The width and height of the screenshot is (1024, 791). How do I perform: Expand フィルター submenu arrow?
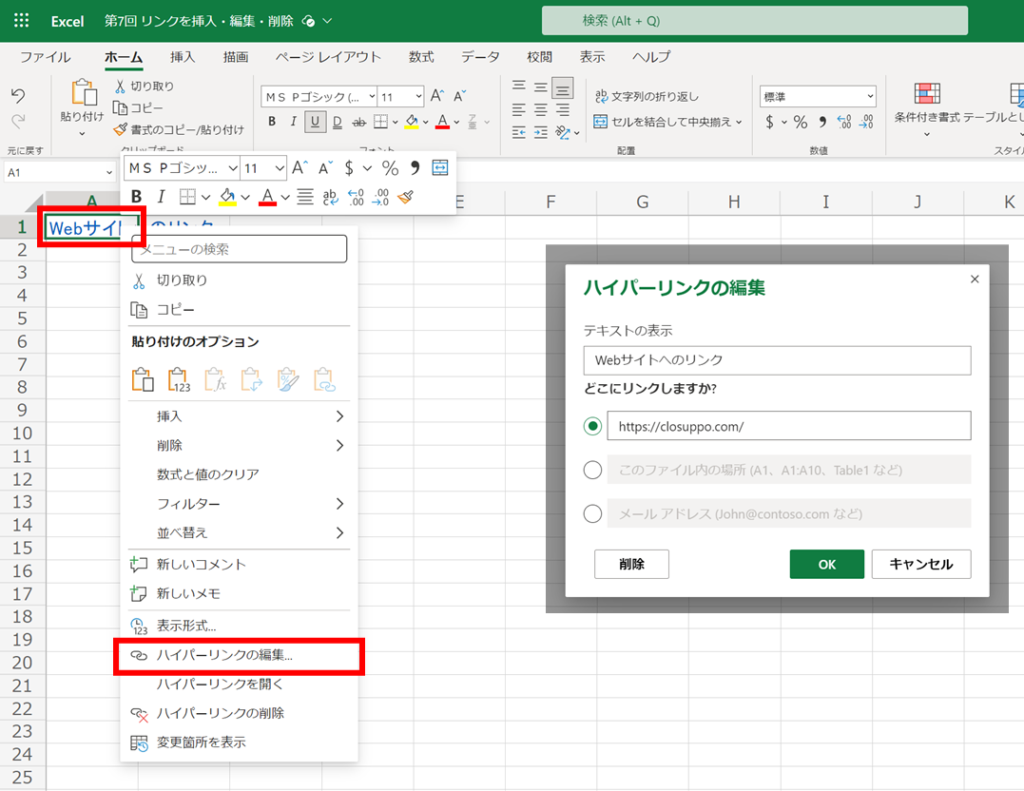coord(340,504)
